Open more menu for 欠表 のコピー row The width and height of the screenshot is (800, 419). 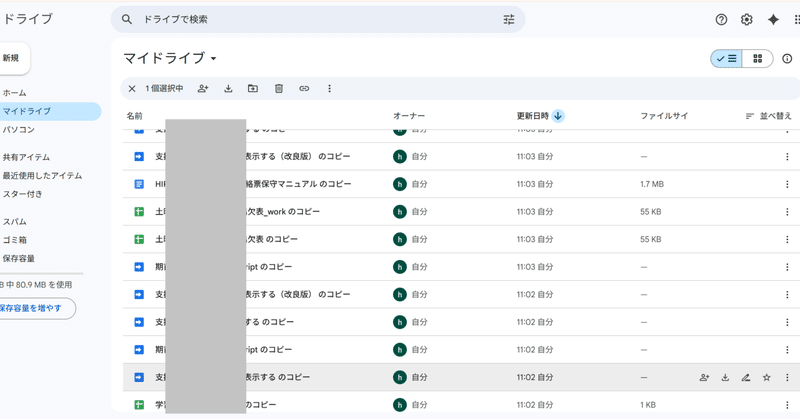click(787, 239)
